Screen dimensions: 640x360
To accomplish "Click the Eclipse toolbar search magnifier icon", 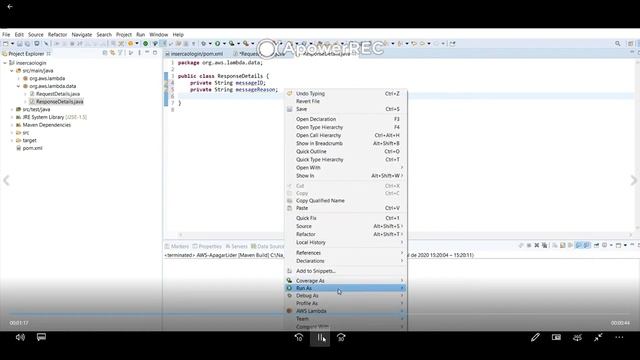I will [x=618, y=44].
